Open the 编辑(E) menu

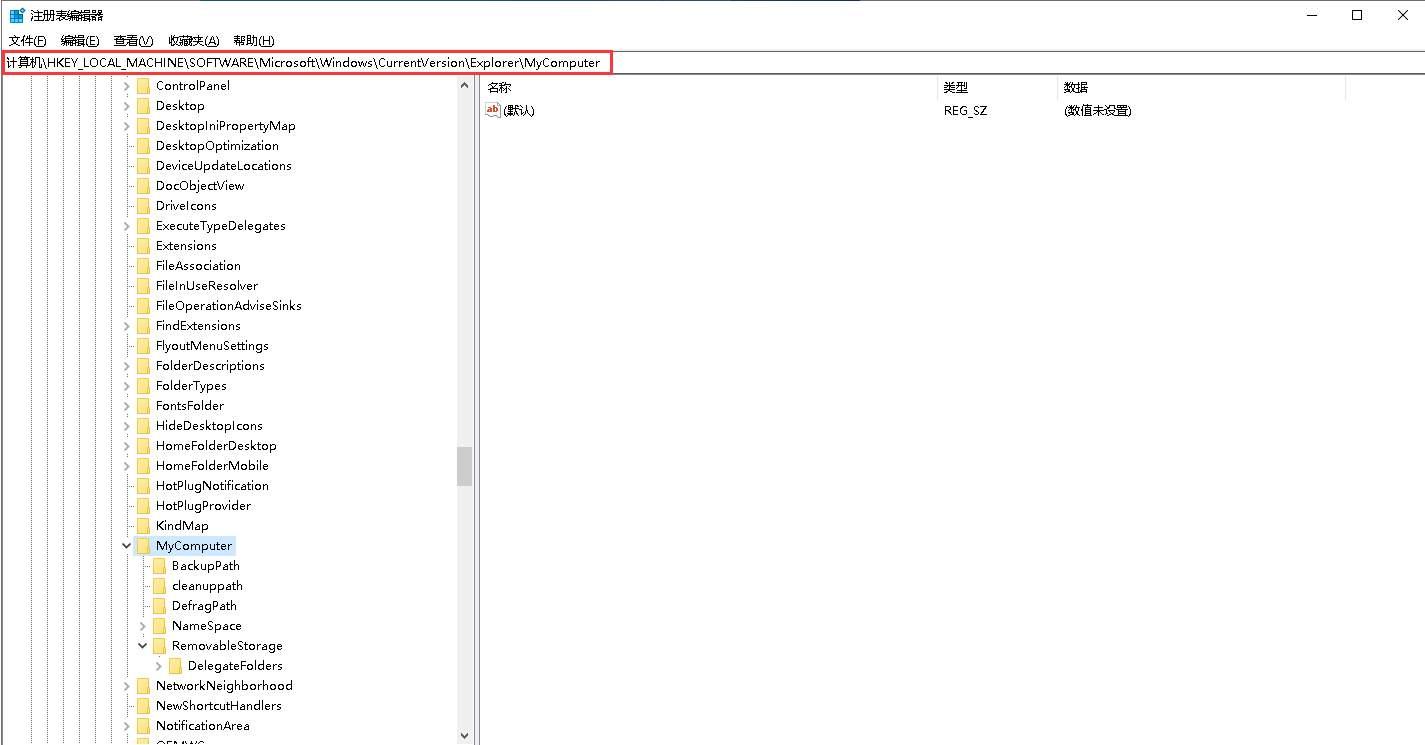pyautogui.click(x=80, y=40)
